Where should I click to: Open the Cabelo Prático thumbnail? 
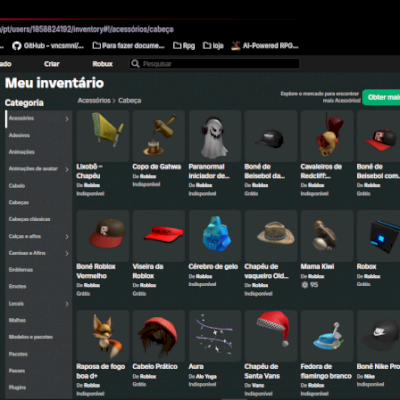(159, 336)
